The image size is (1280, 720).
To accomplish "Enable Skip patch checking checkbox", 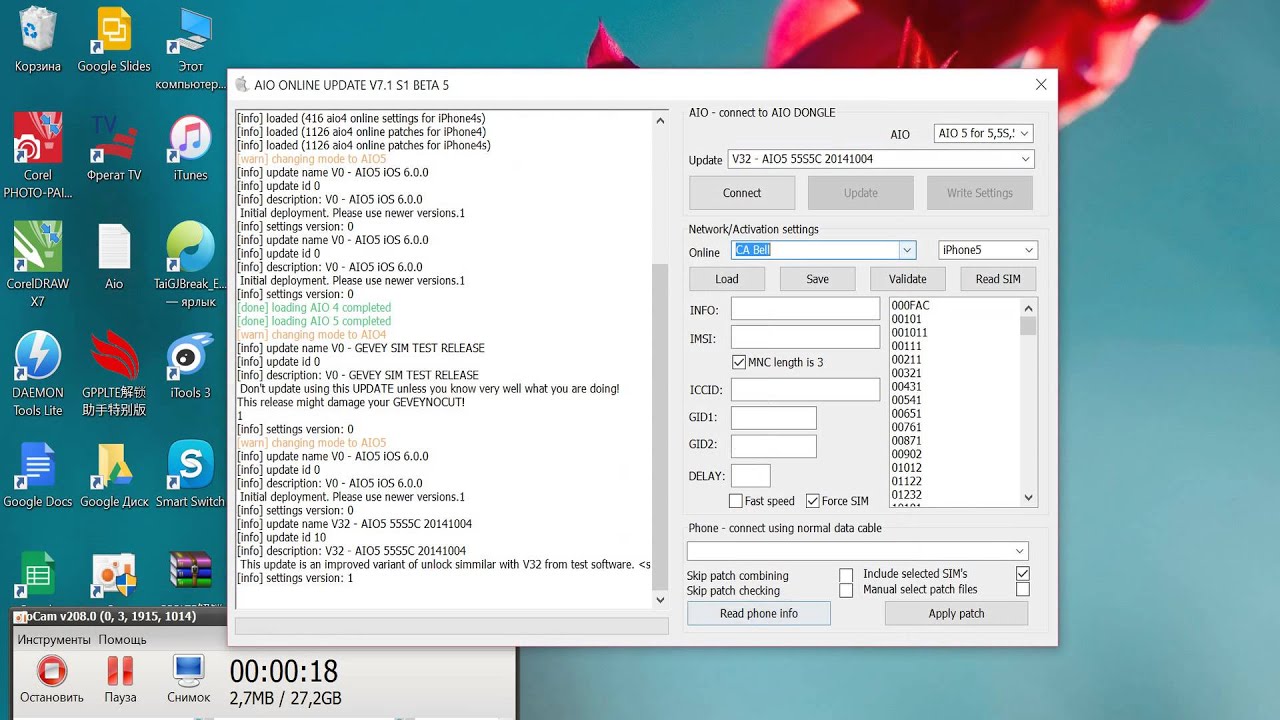I will 846,591.
